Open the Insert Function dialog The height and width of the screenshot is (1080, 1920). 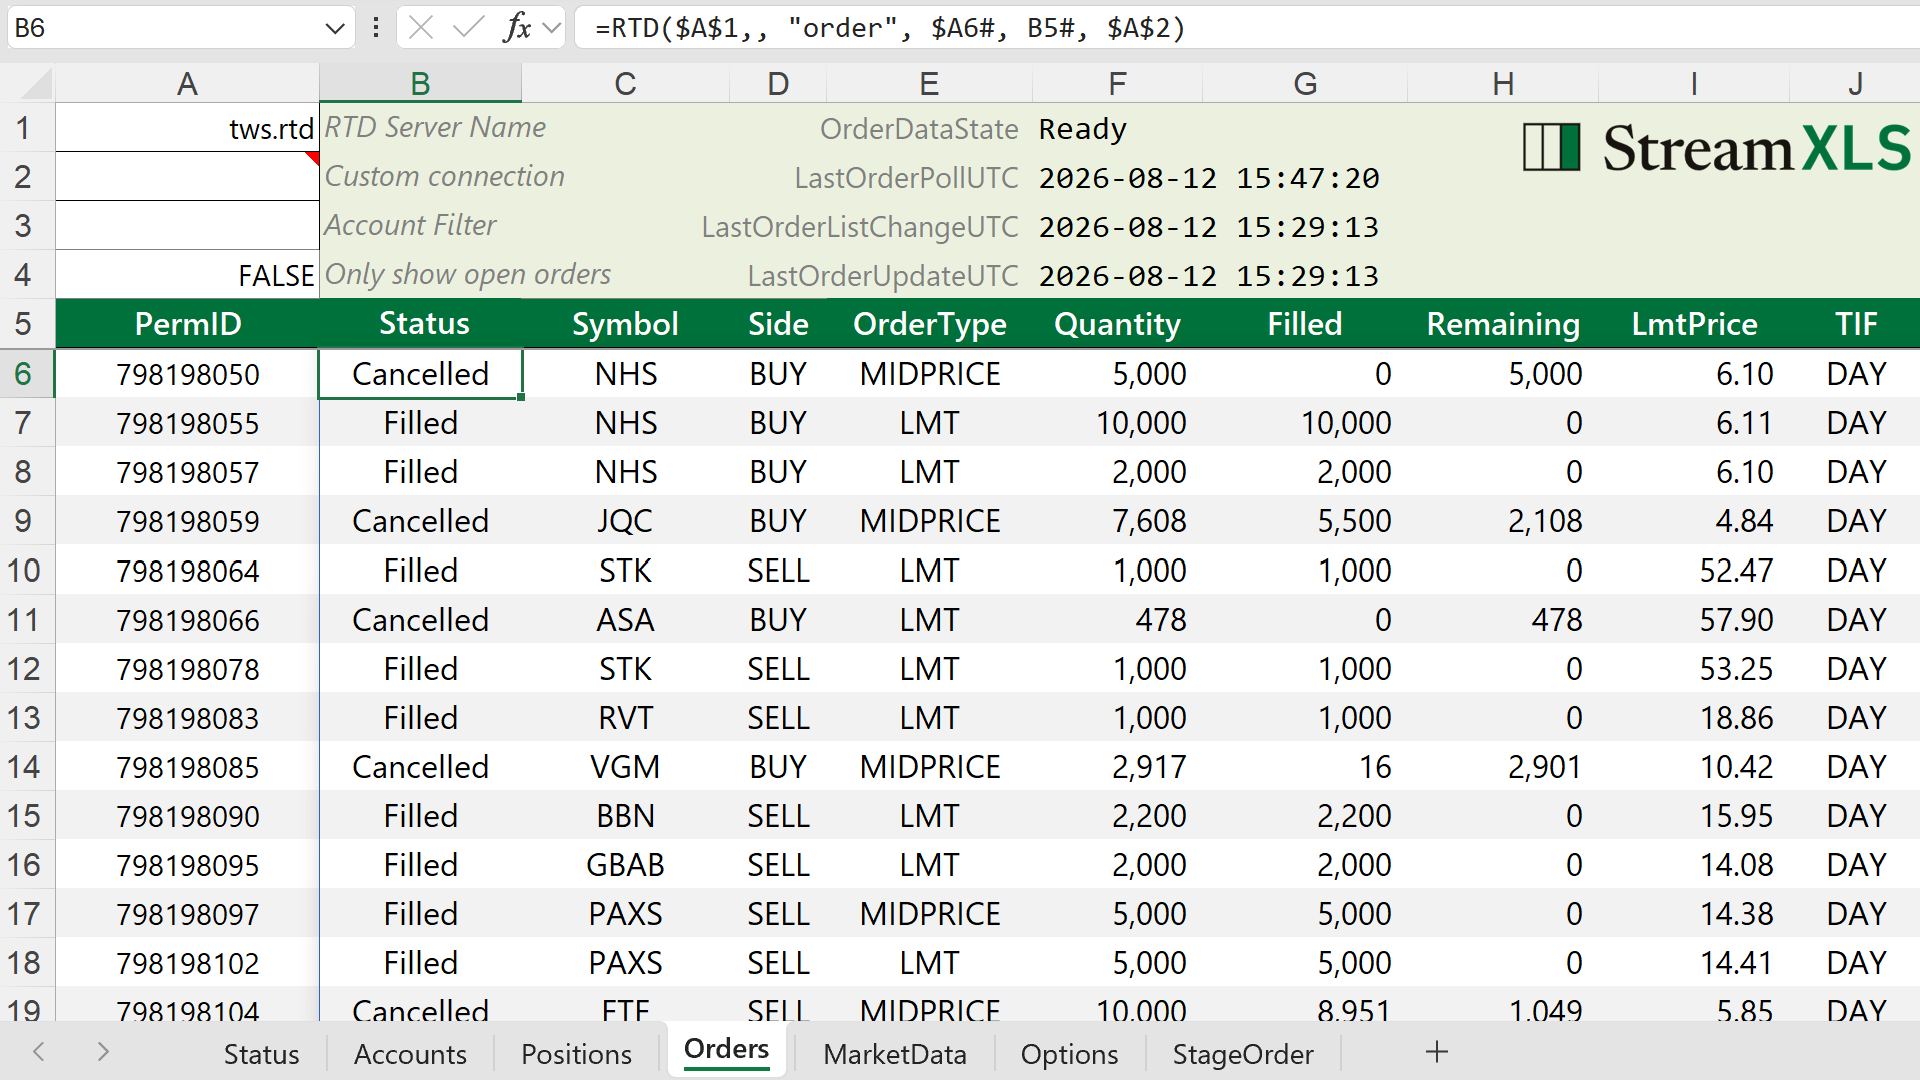[517, 28]
